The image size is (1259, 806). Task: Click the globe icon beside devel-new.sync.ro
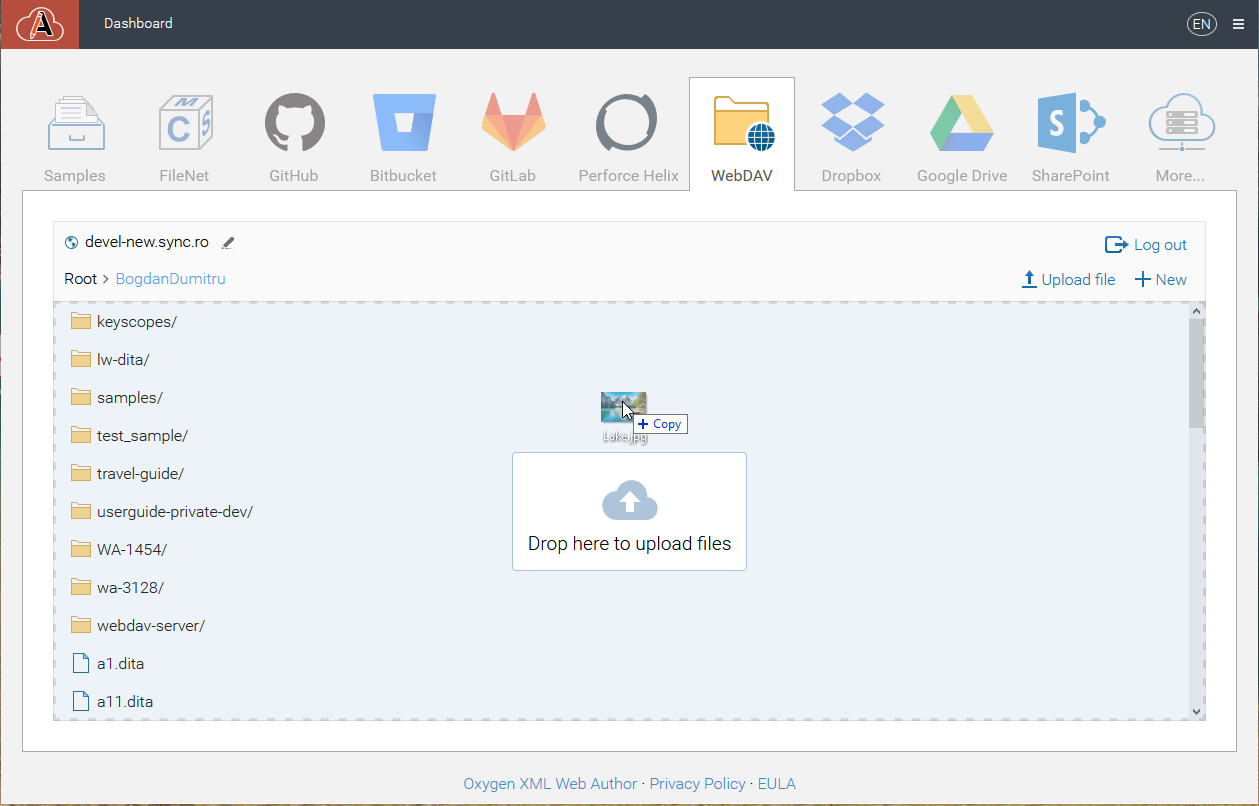[x=71, y=242]
